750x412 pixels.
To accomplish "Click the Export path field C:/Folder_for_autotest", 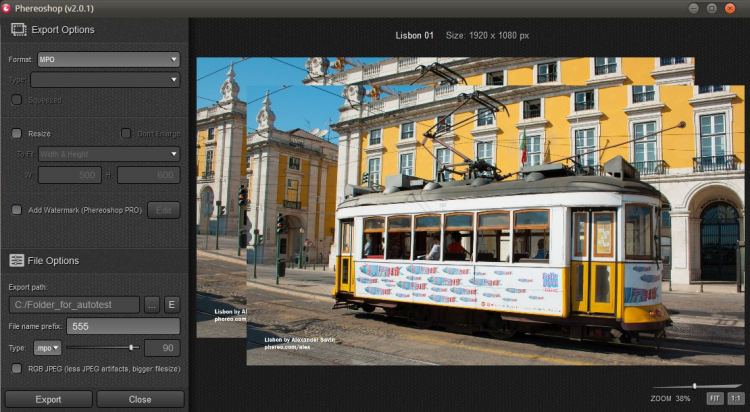I will (x=74, y=304).
